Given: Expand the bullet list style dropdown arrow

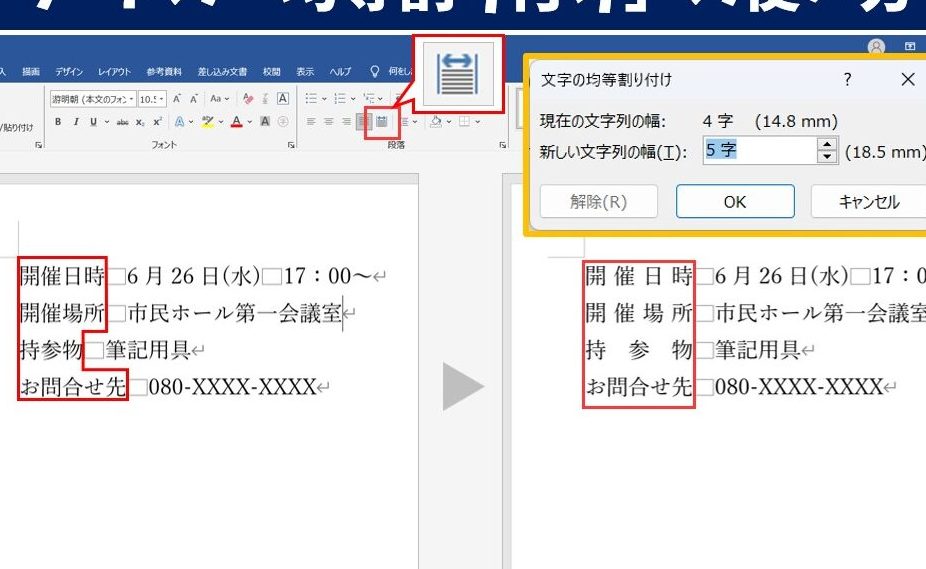Looking at the screenshot, I should [x=324, y=99].
